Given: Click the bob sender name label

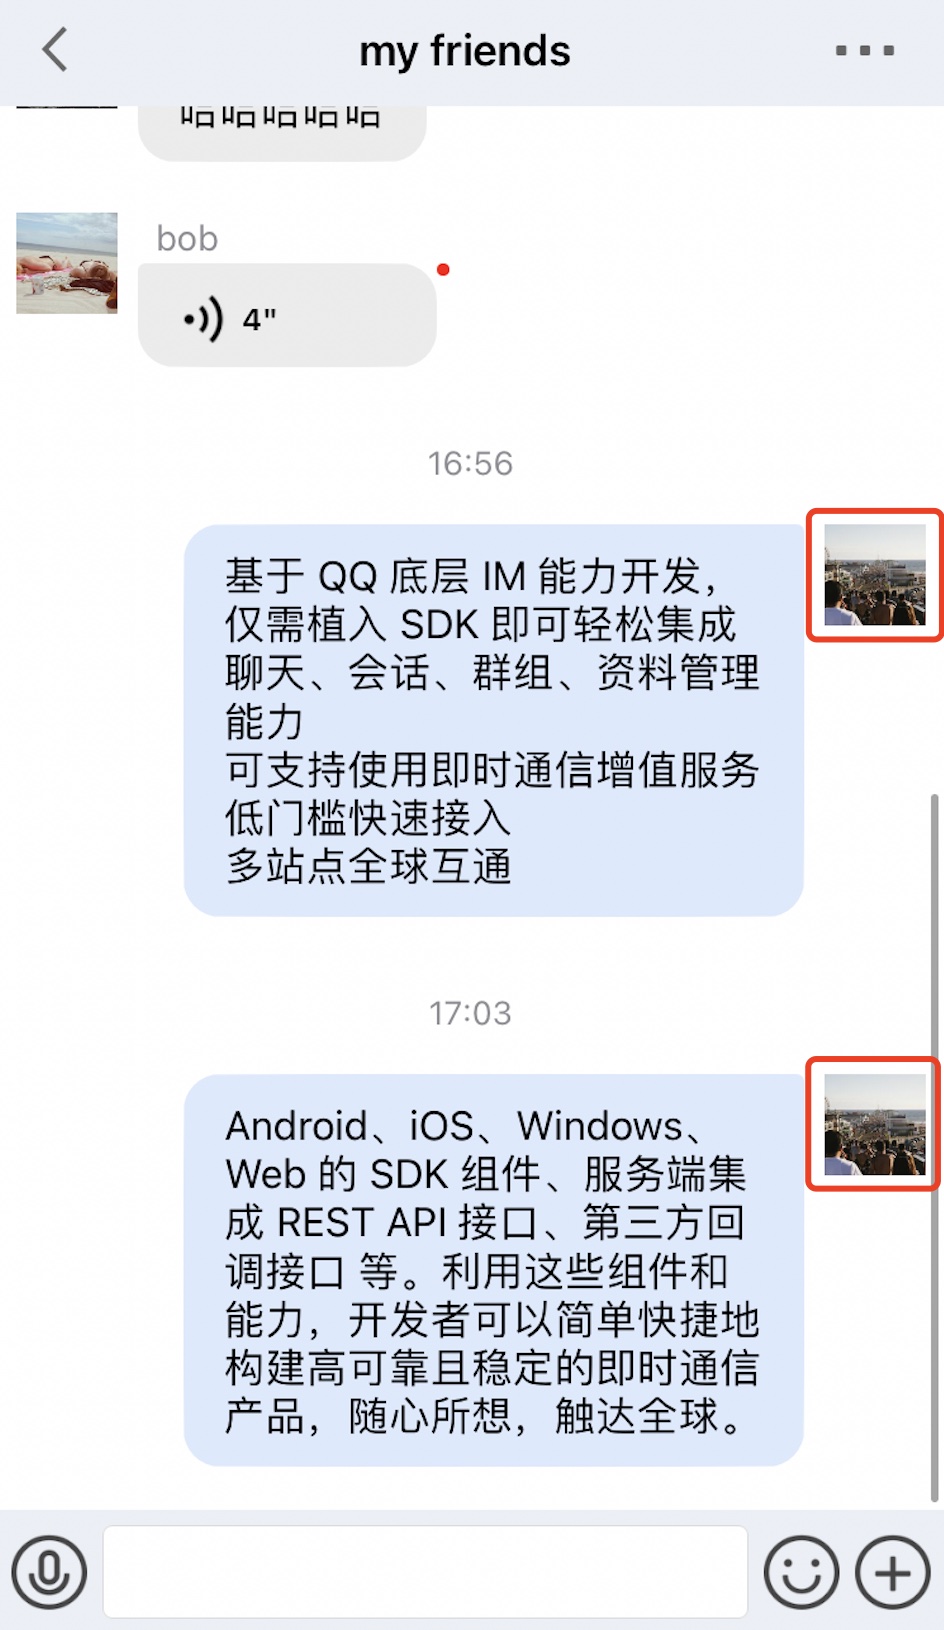Looking at the screenshot, I should [x=187, y=239].
